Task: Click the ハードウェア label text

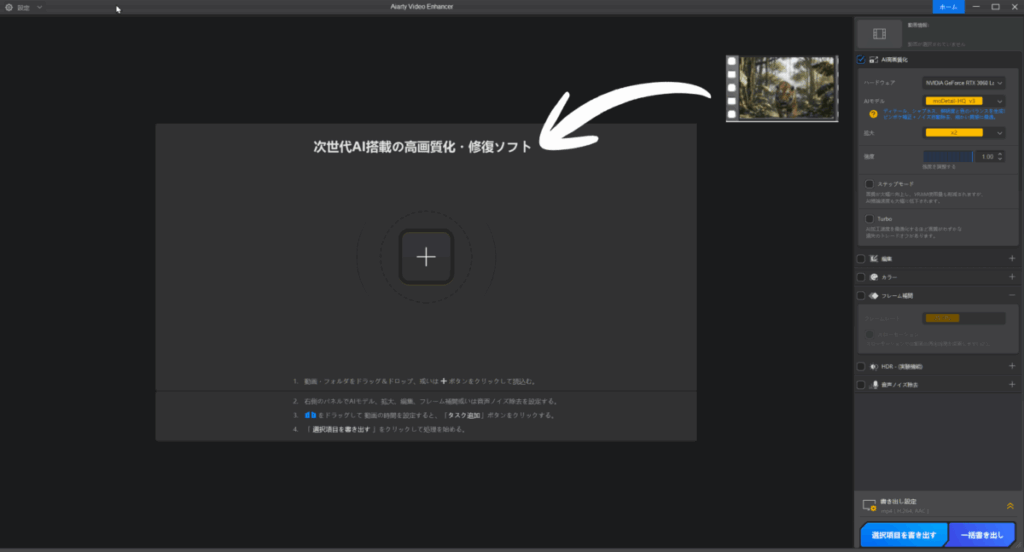Action: pos(879,83)
